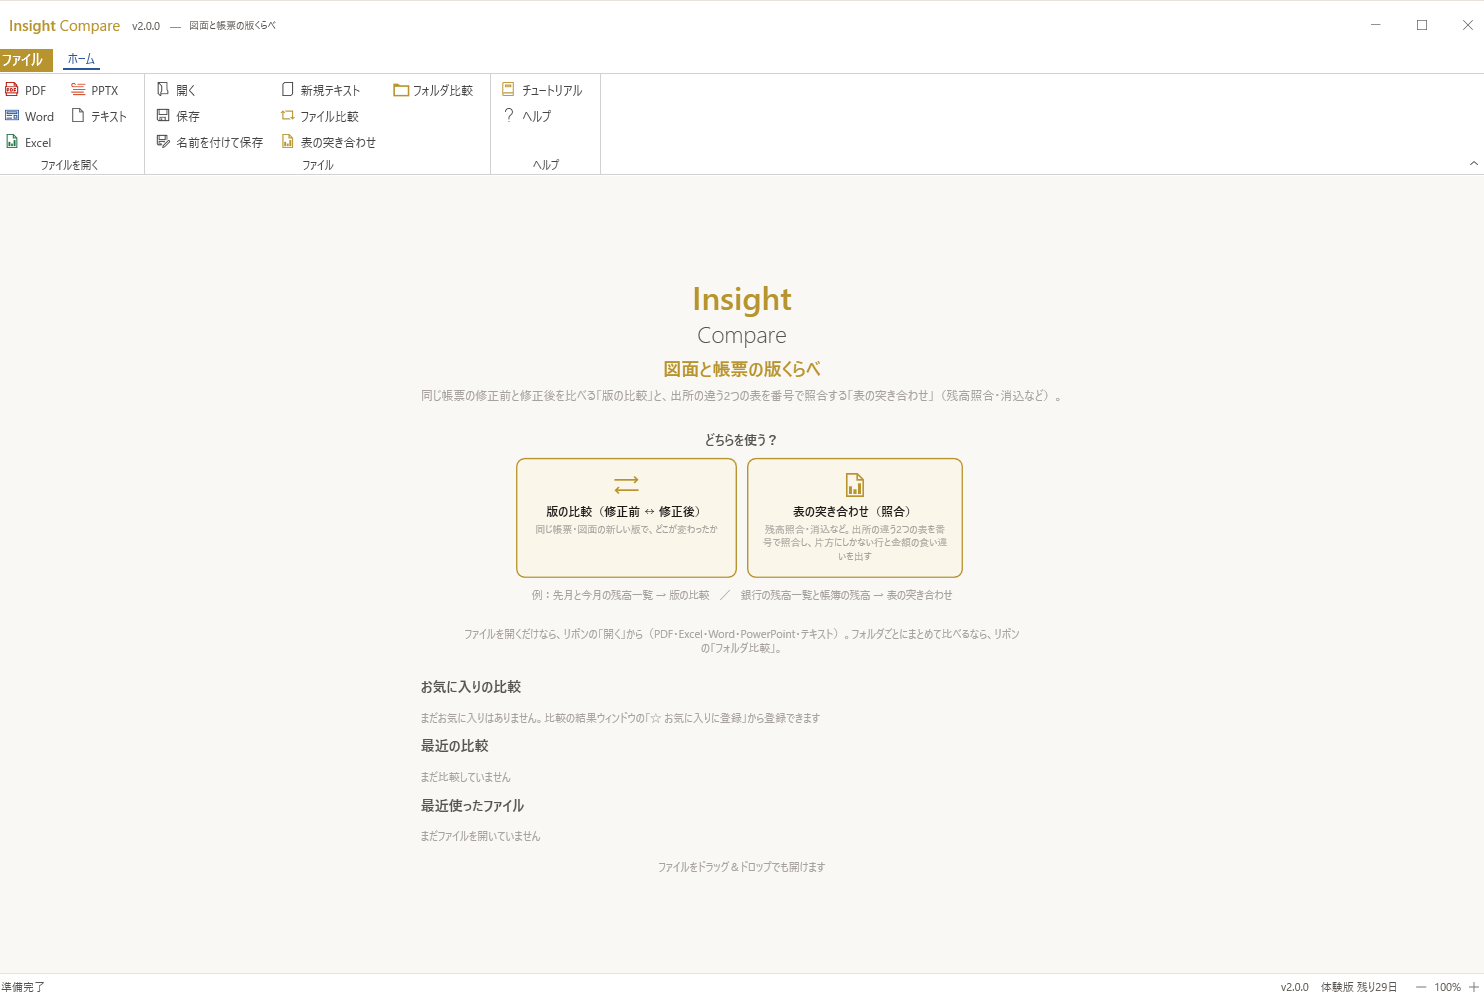Open a PDF file from ribbon
This screenshot has height=992, width=1484.
coord(26,90)
